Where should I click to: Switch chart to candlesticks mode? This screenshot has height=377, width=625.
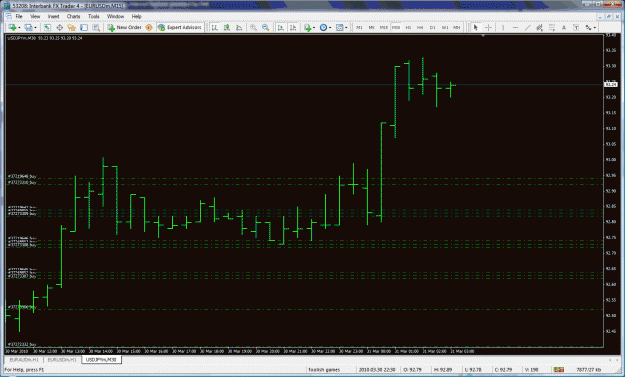227,27
